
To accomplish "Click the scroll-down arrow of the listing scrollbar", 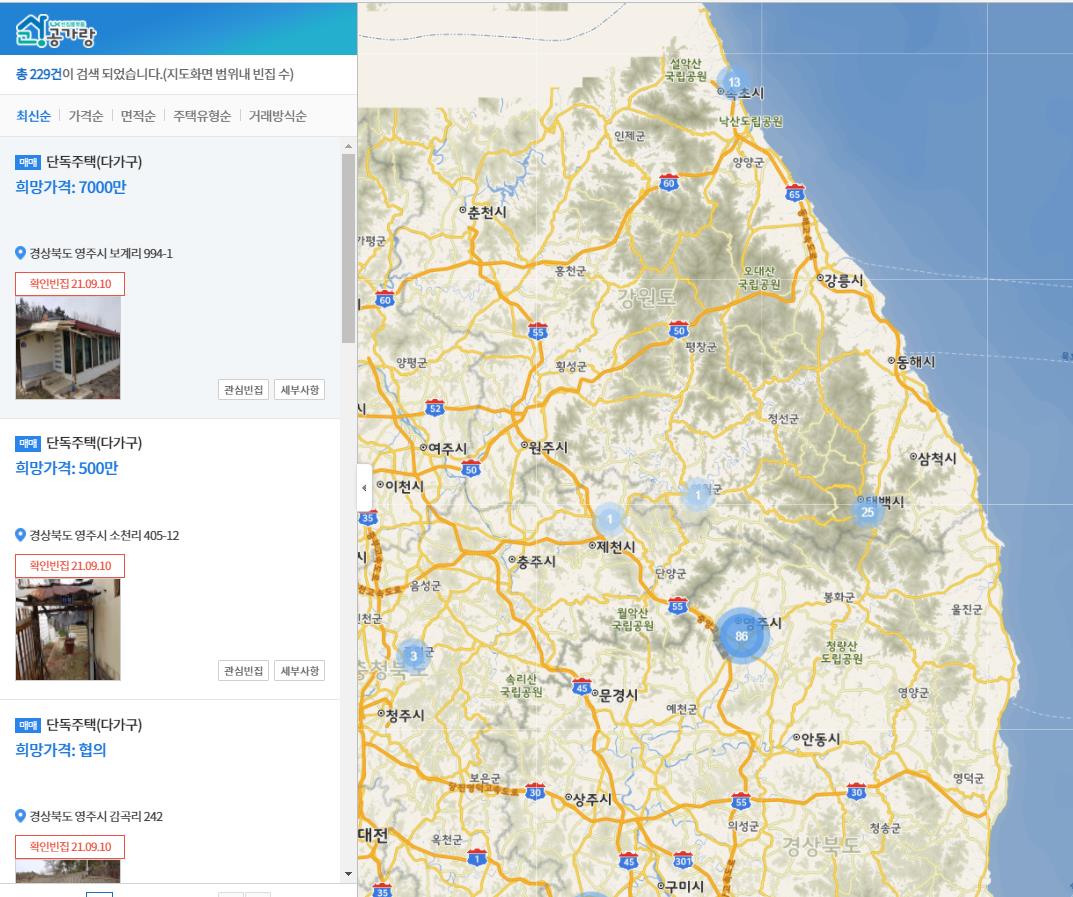I will pyautogui.click(x=348, y=874).
